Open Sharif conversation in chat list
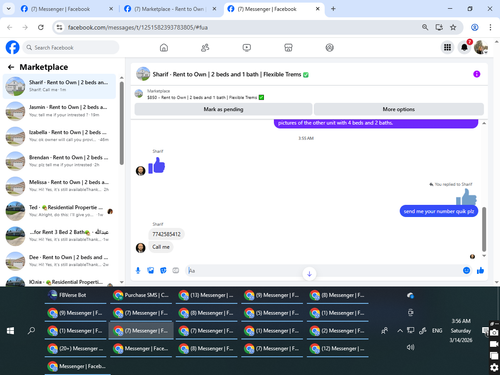 coord(59,86)
